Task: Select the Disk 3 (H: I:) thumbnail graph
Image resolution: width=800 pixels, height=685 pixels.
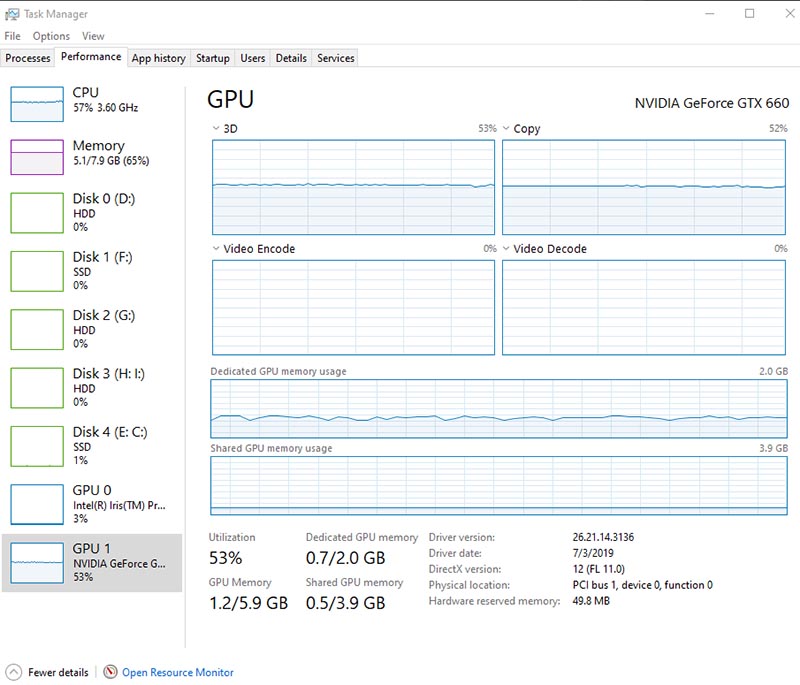Action: point(37,388)
